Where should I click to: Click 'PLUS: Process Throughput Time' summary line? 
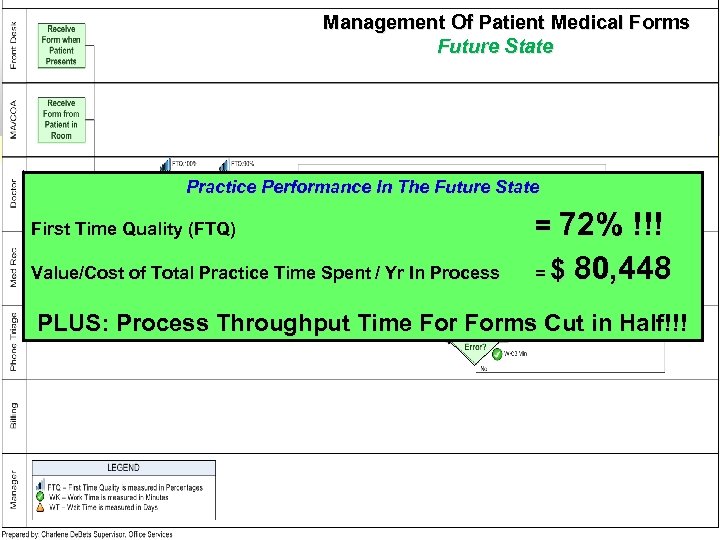coord(365,322)
